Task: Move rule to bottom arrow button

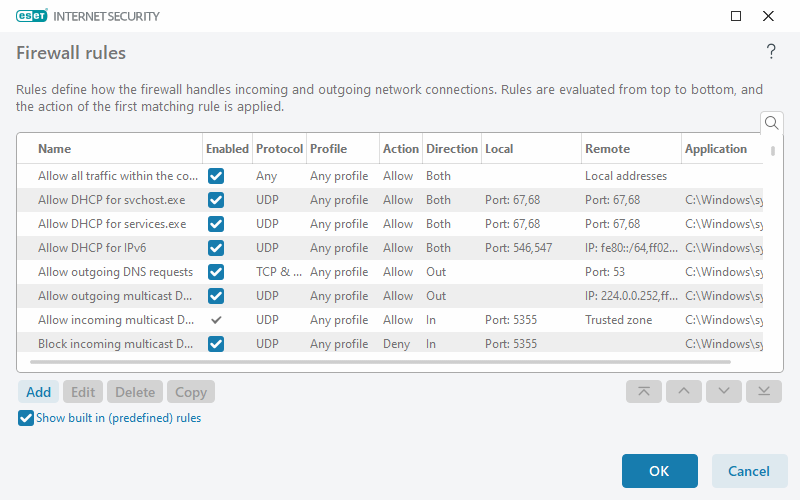Action: [763, 392]
